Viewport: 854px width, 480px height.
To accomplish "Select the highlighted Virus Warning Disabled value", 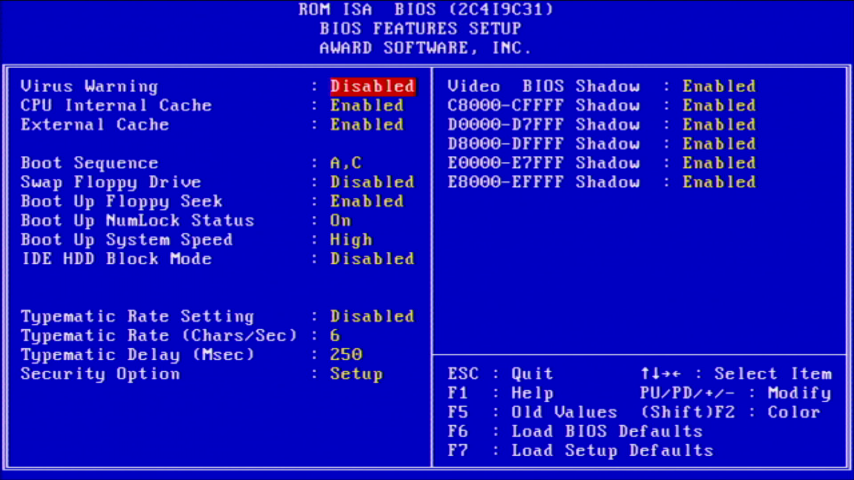I will (372, 87).
